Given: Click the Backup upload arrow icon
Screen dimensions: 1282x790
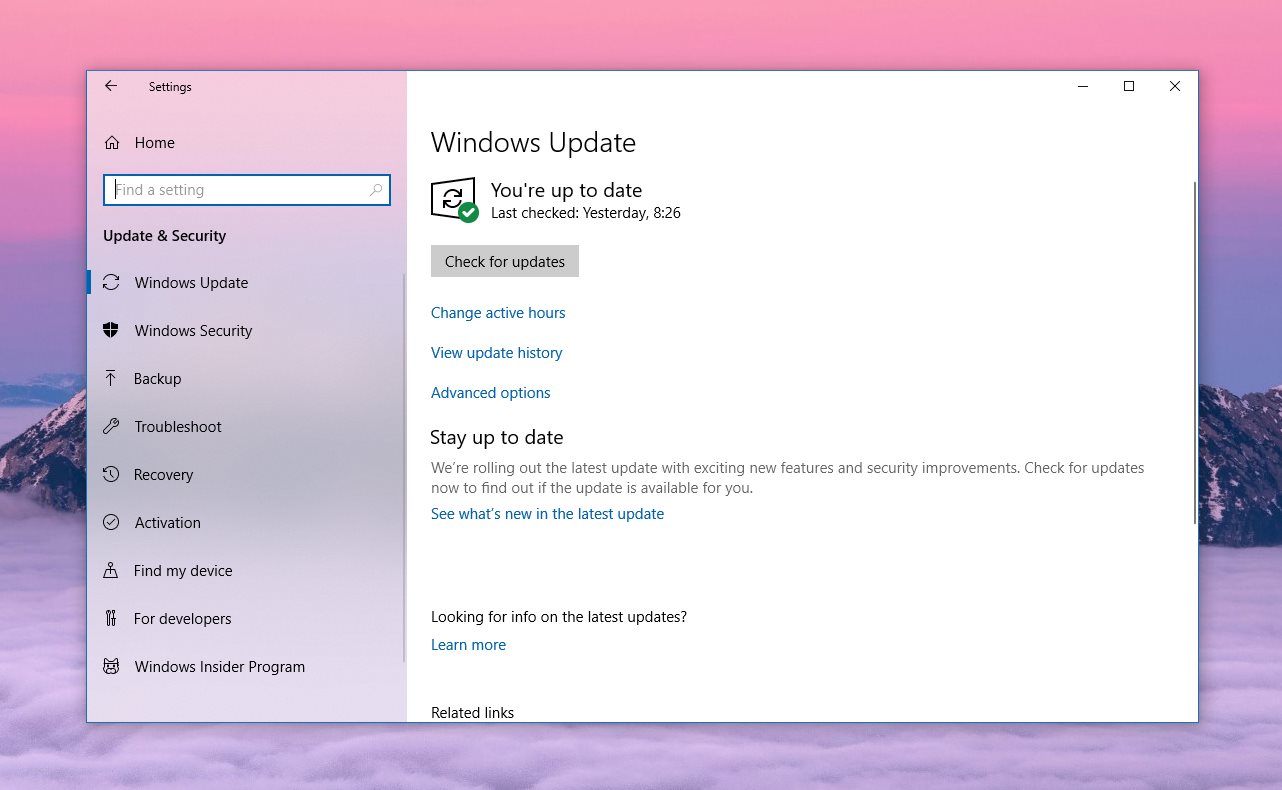Looking at the screenshot, I should coord(111,379).
